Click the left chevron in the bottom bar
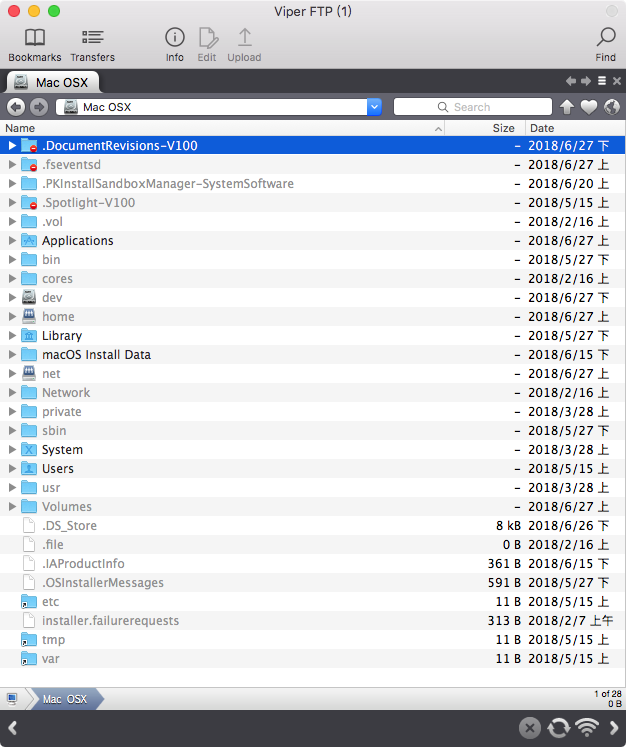The width and height of the screenshot is (626, 747). pyautogui.click(x=12, y=728)
